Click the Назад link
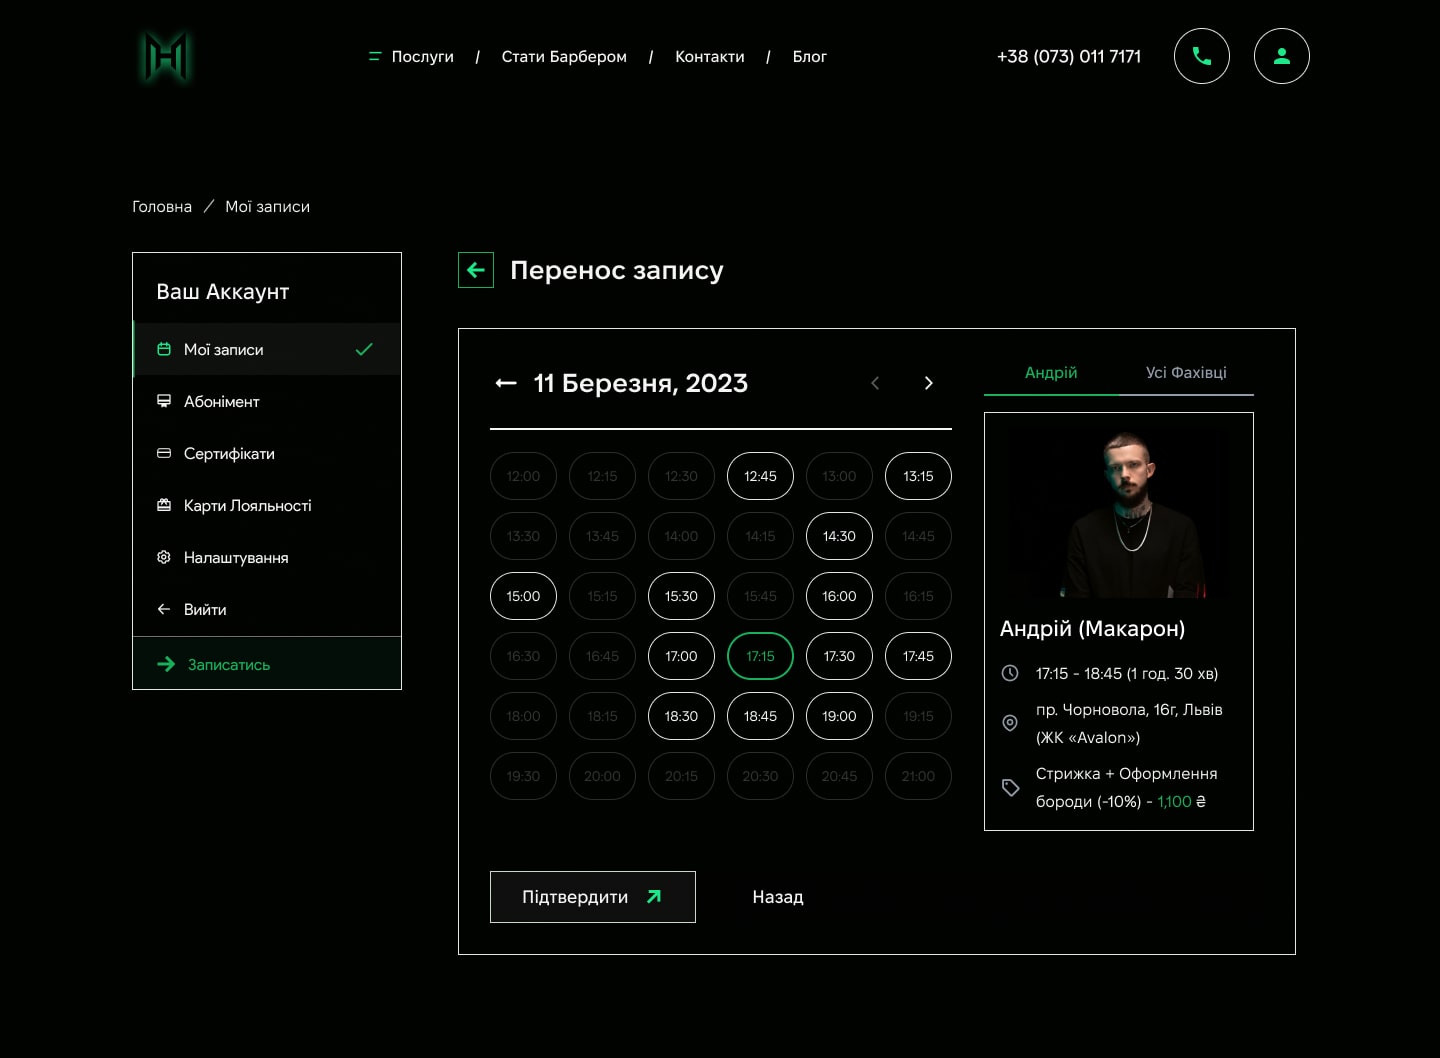 coord(778,897)
